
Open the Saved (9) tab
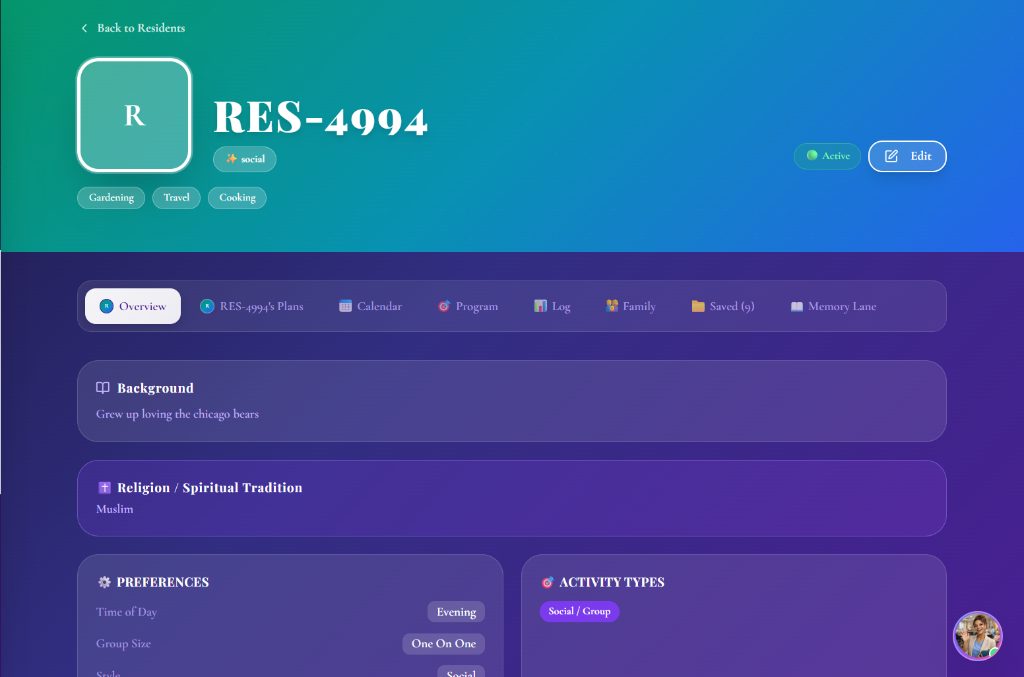[x=723, y=306]
